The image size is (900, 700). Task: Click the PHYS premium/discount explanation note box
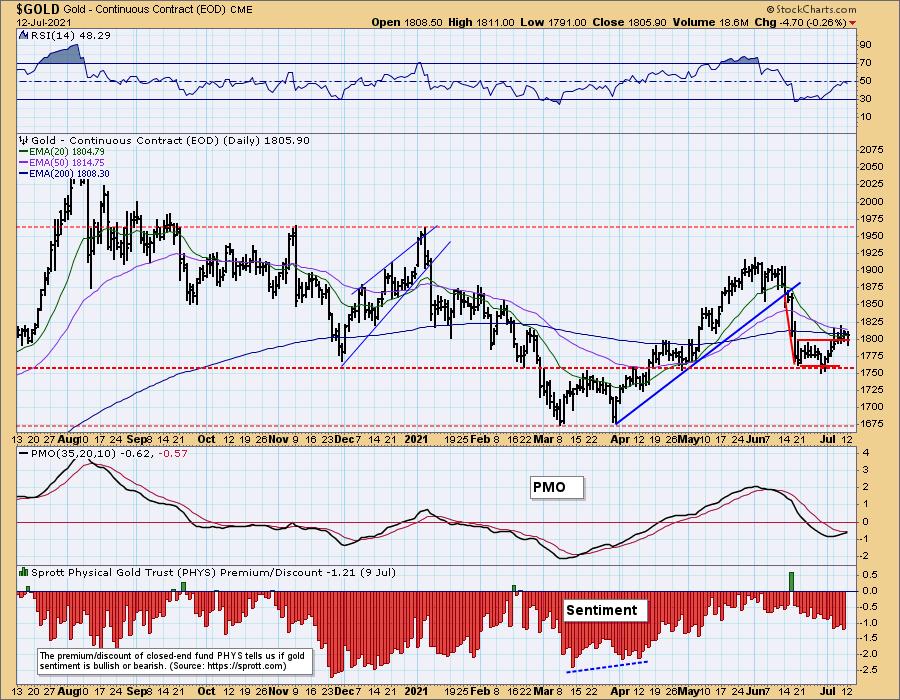click(x=174, y=661)
